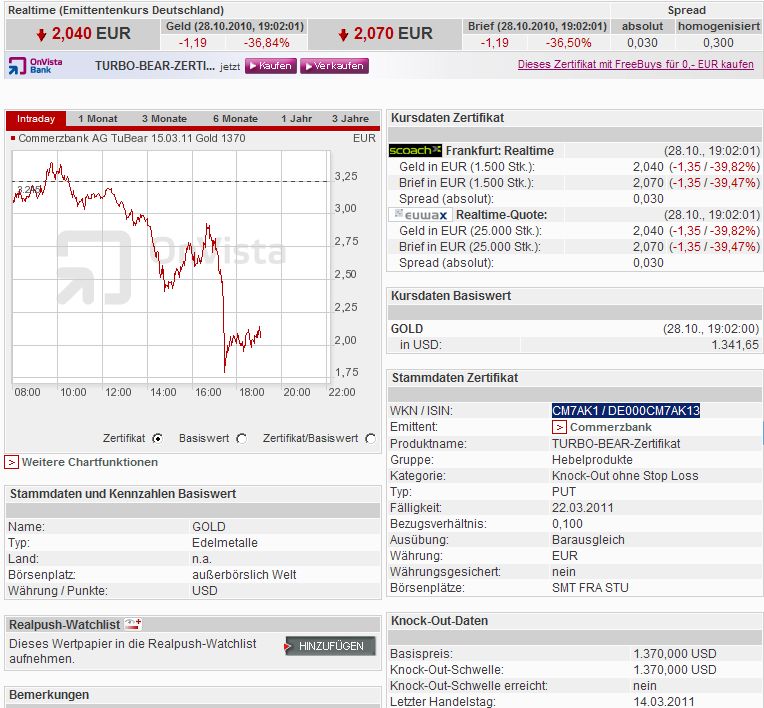Image resolution: width=764 pixels, height=708 pixels.
Task: Click the Fälligkeit date 22.03.2011
Action: pos(582,508)
